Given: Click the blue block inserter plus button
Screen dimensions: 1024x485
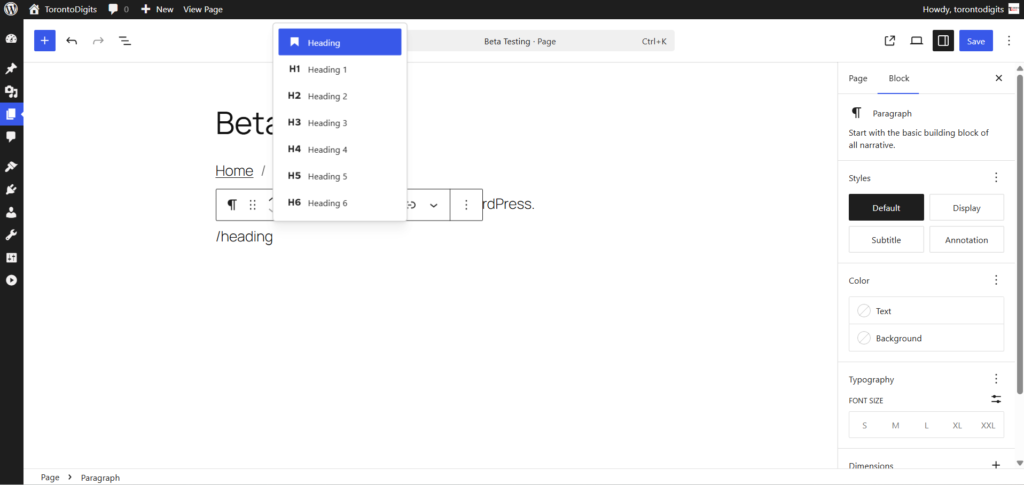Looking at the screenshot, I should (x=45, y=41).
